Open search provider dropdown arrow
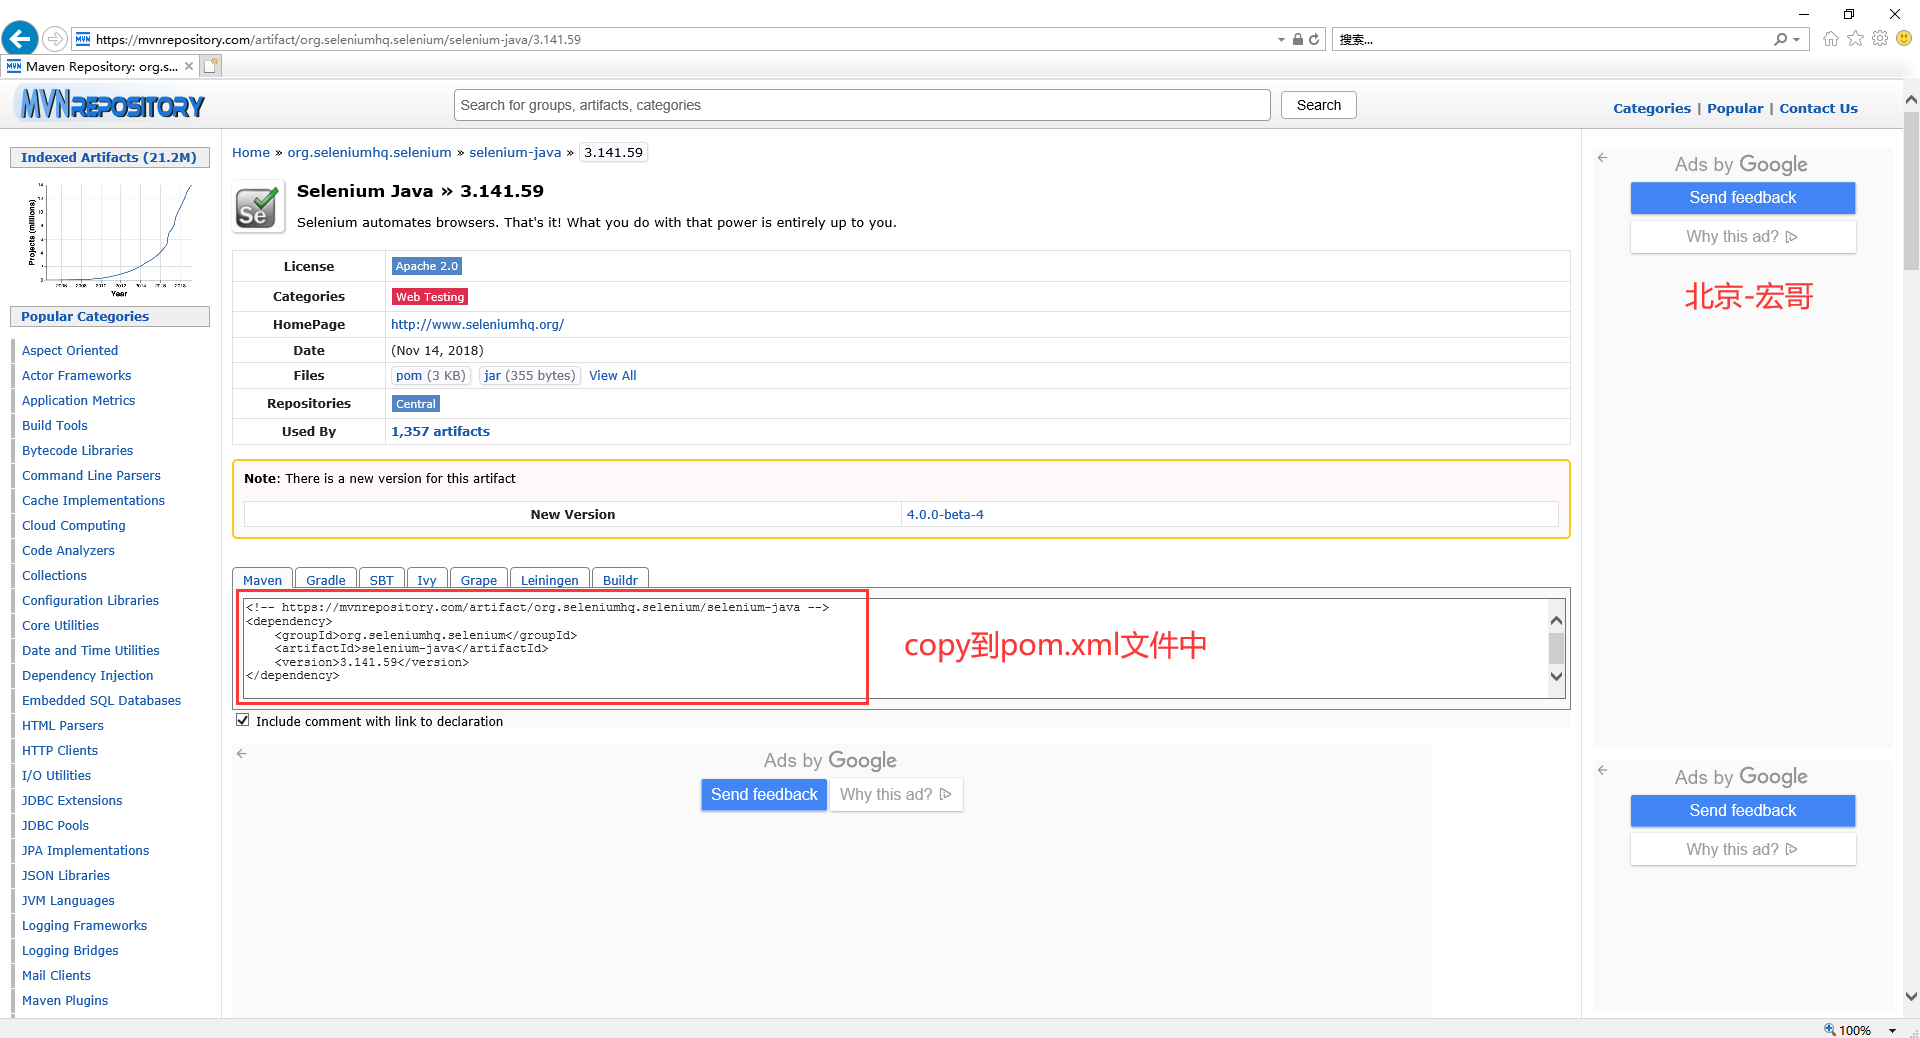 click(1797, 39)
